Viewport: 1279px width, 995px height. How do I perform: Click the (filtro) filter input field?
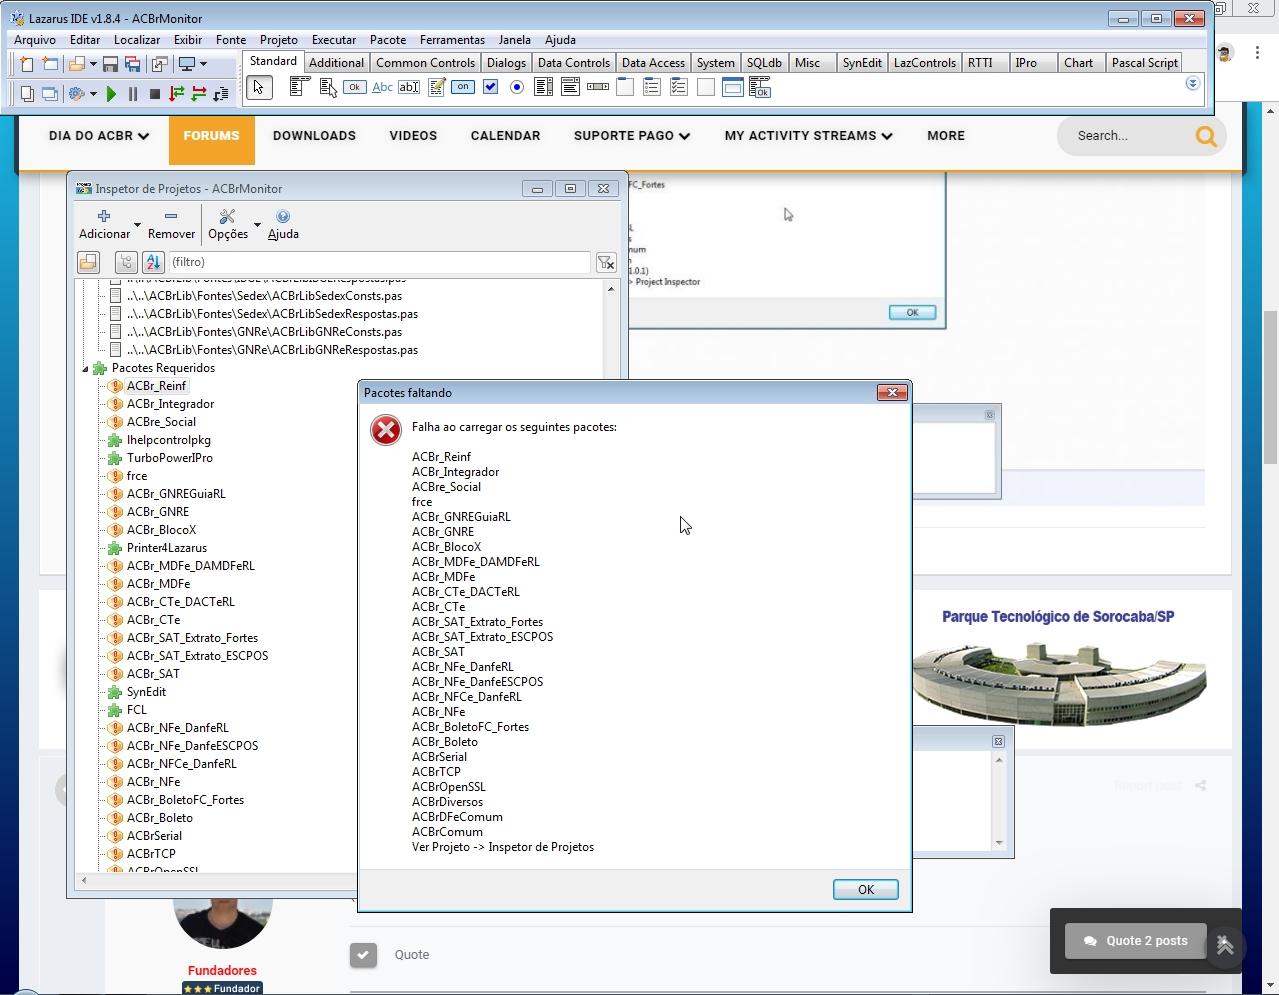click(380, 262)
